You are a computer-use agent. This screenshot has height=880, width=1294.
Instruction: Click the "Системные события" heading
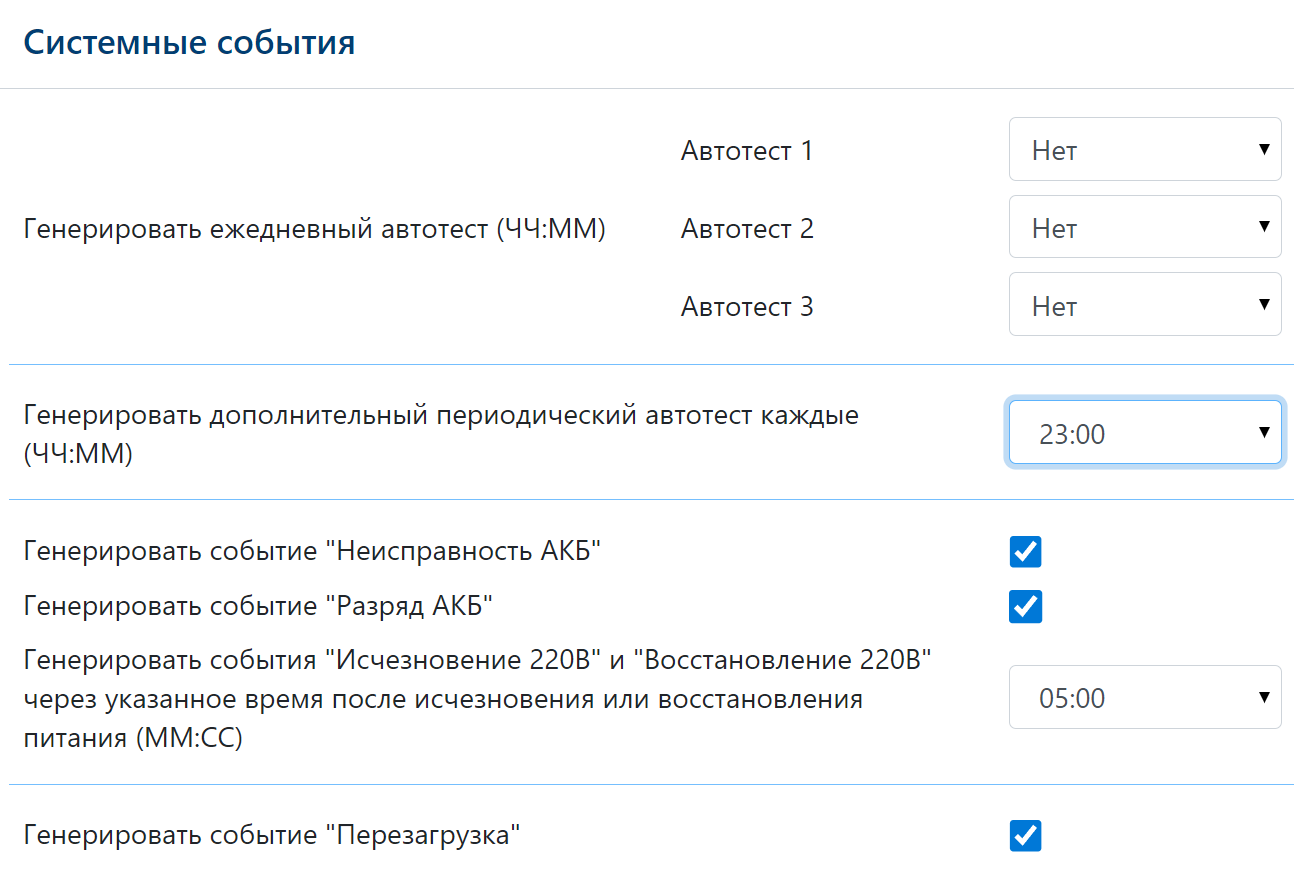tap(189, 43)
